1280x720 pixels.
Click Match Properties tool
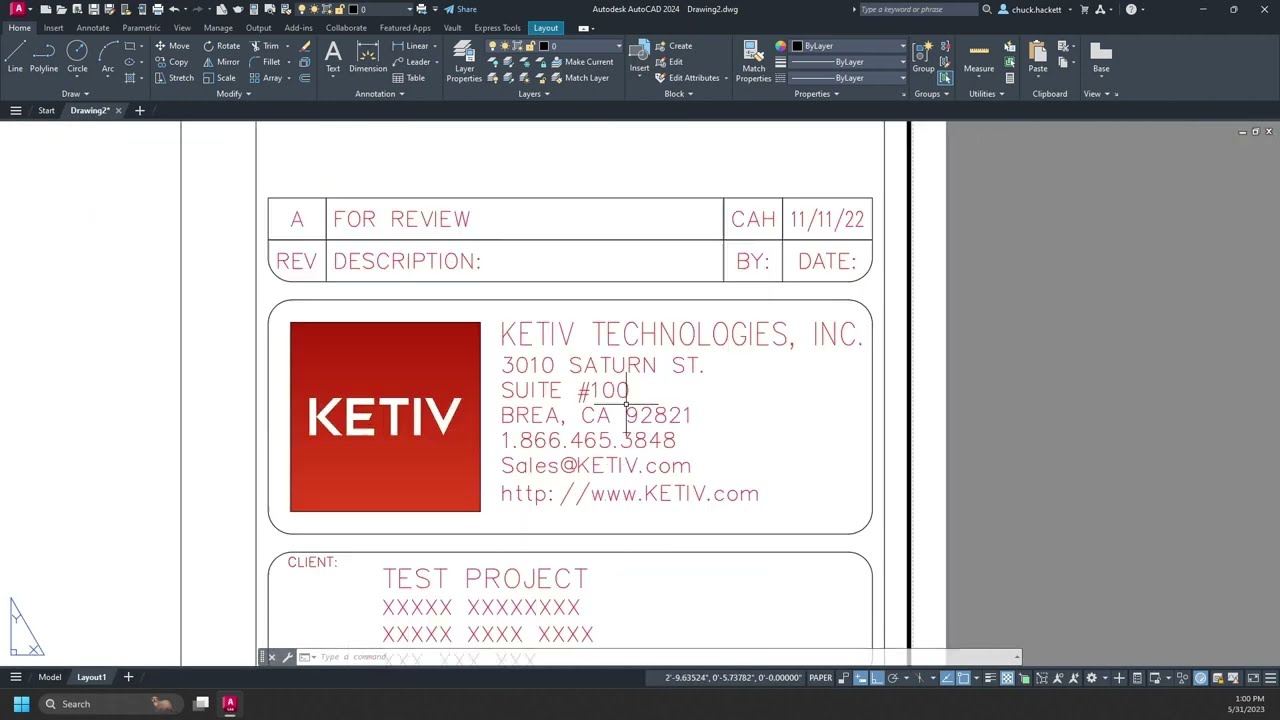click(753, 62)
